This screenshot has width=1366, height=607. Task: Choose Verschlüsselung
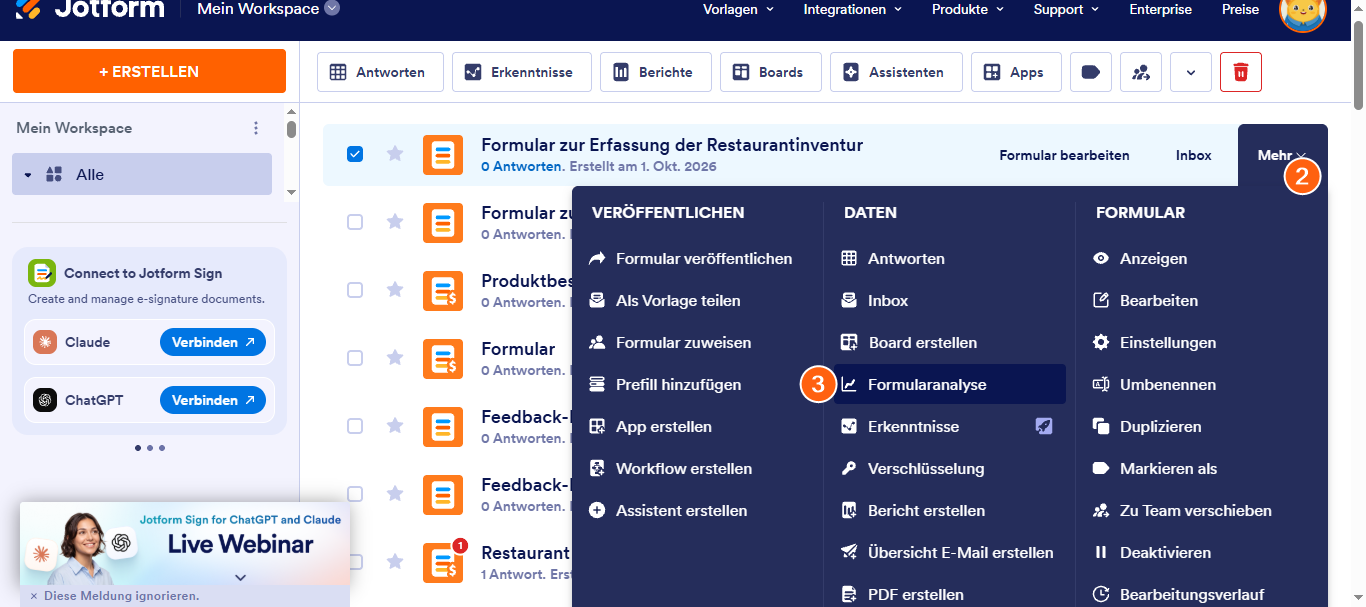[x=913, y=468]
